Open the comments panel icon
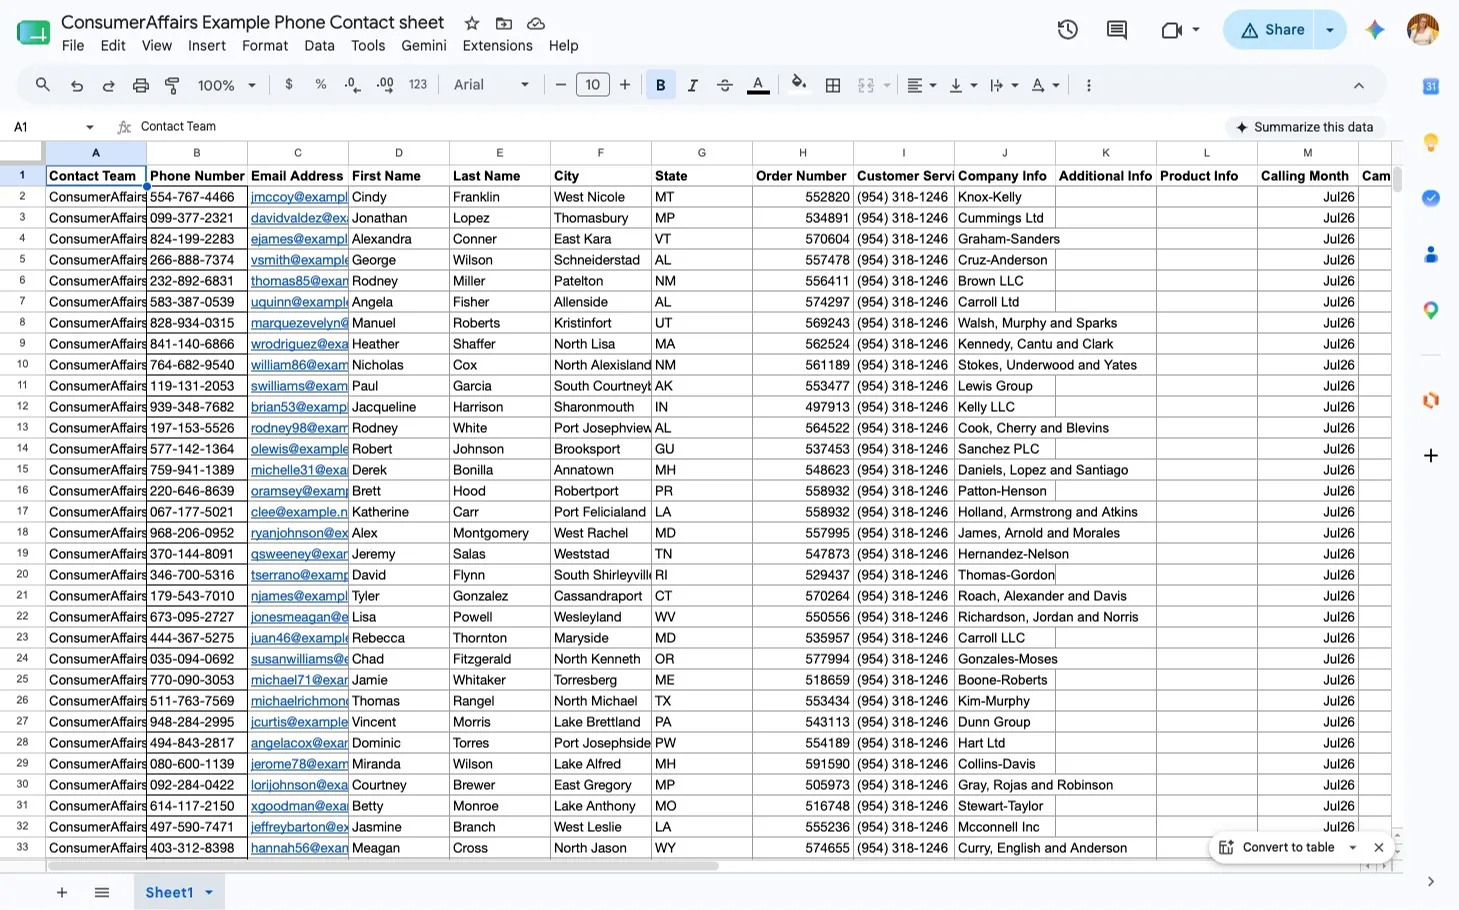1459x910 pixels. coord(1117,30)
